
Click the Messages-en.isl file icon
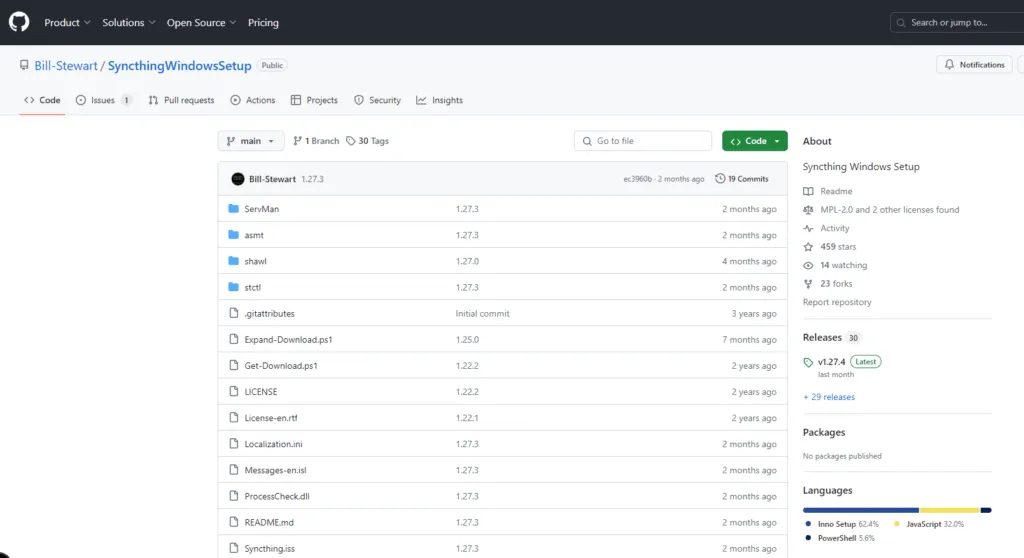(x=234, y=470)
